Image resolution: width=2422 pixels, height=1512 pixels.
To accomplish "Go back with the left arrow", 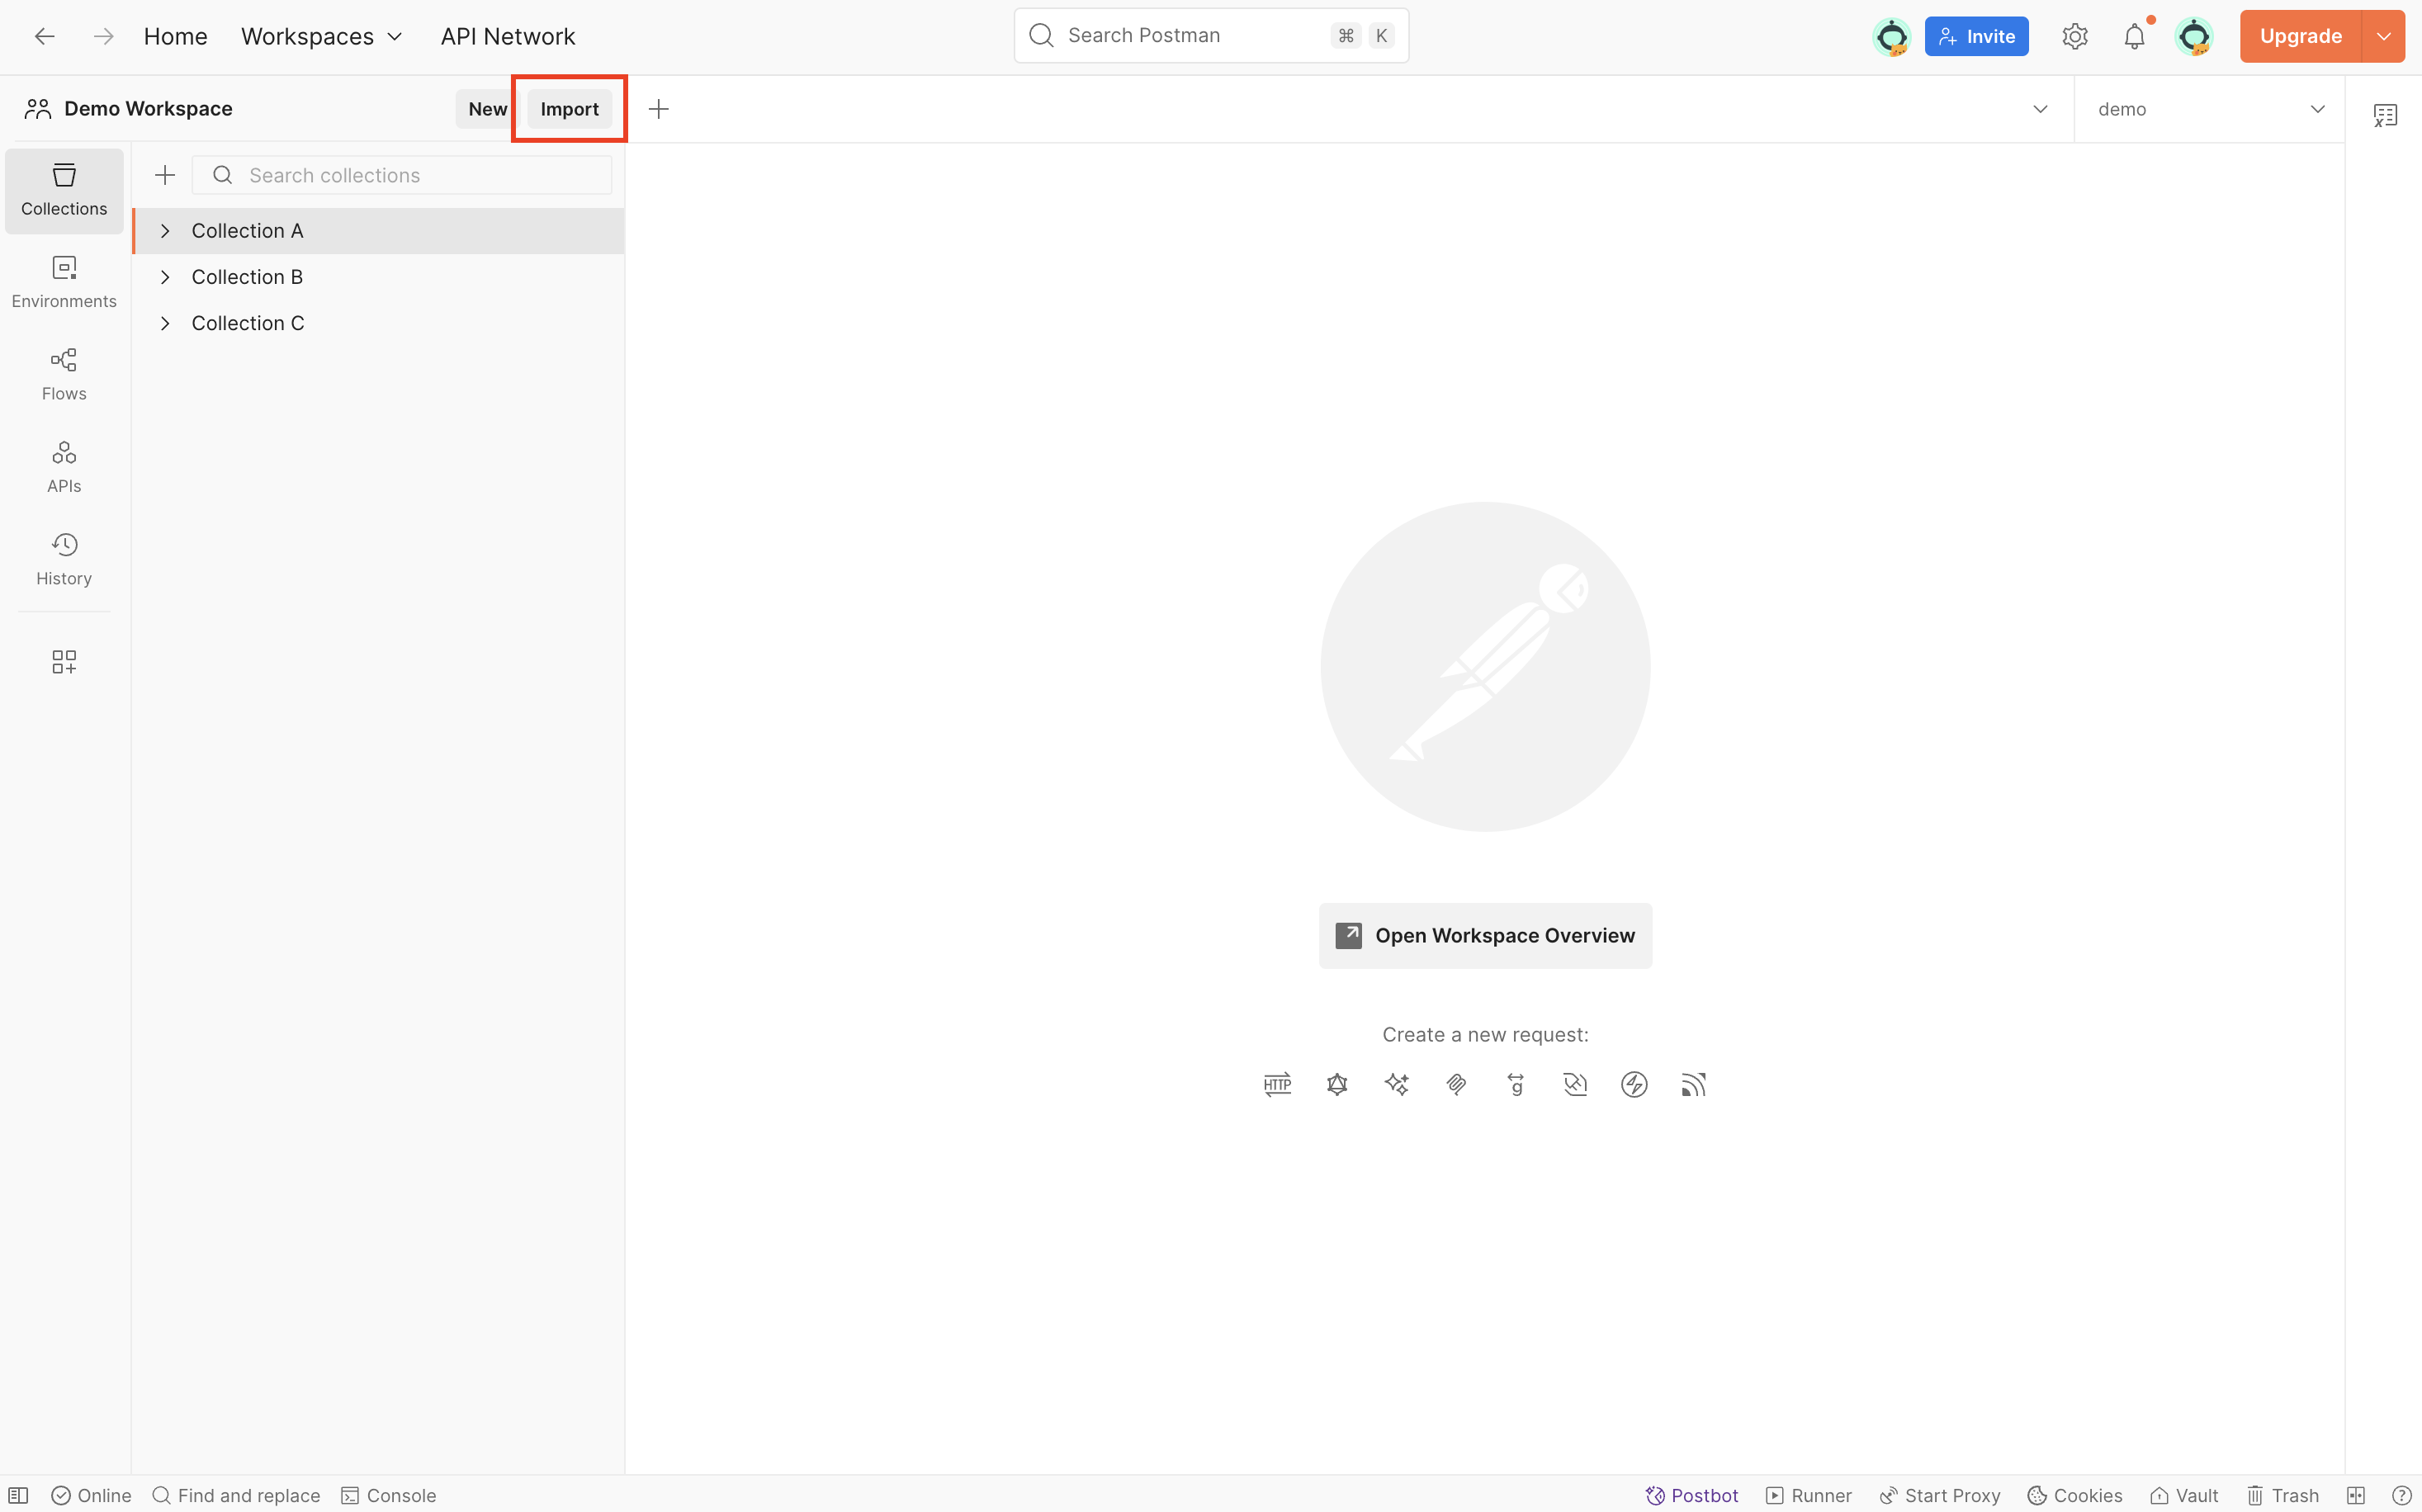I will 44,37.
